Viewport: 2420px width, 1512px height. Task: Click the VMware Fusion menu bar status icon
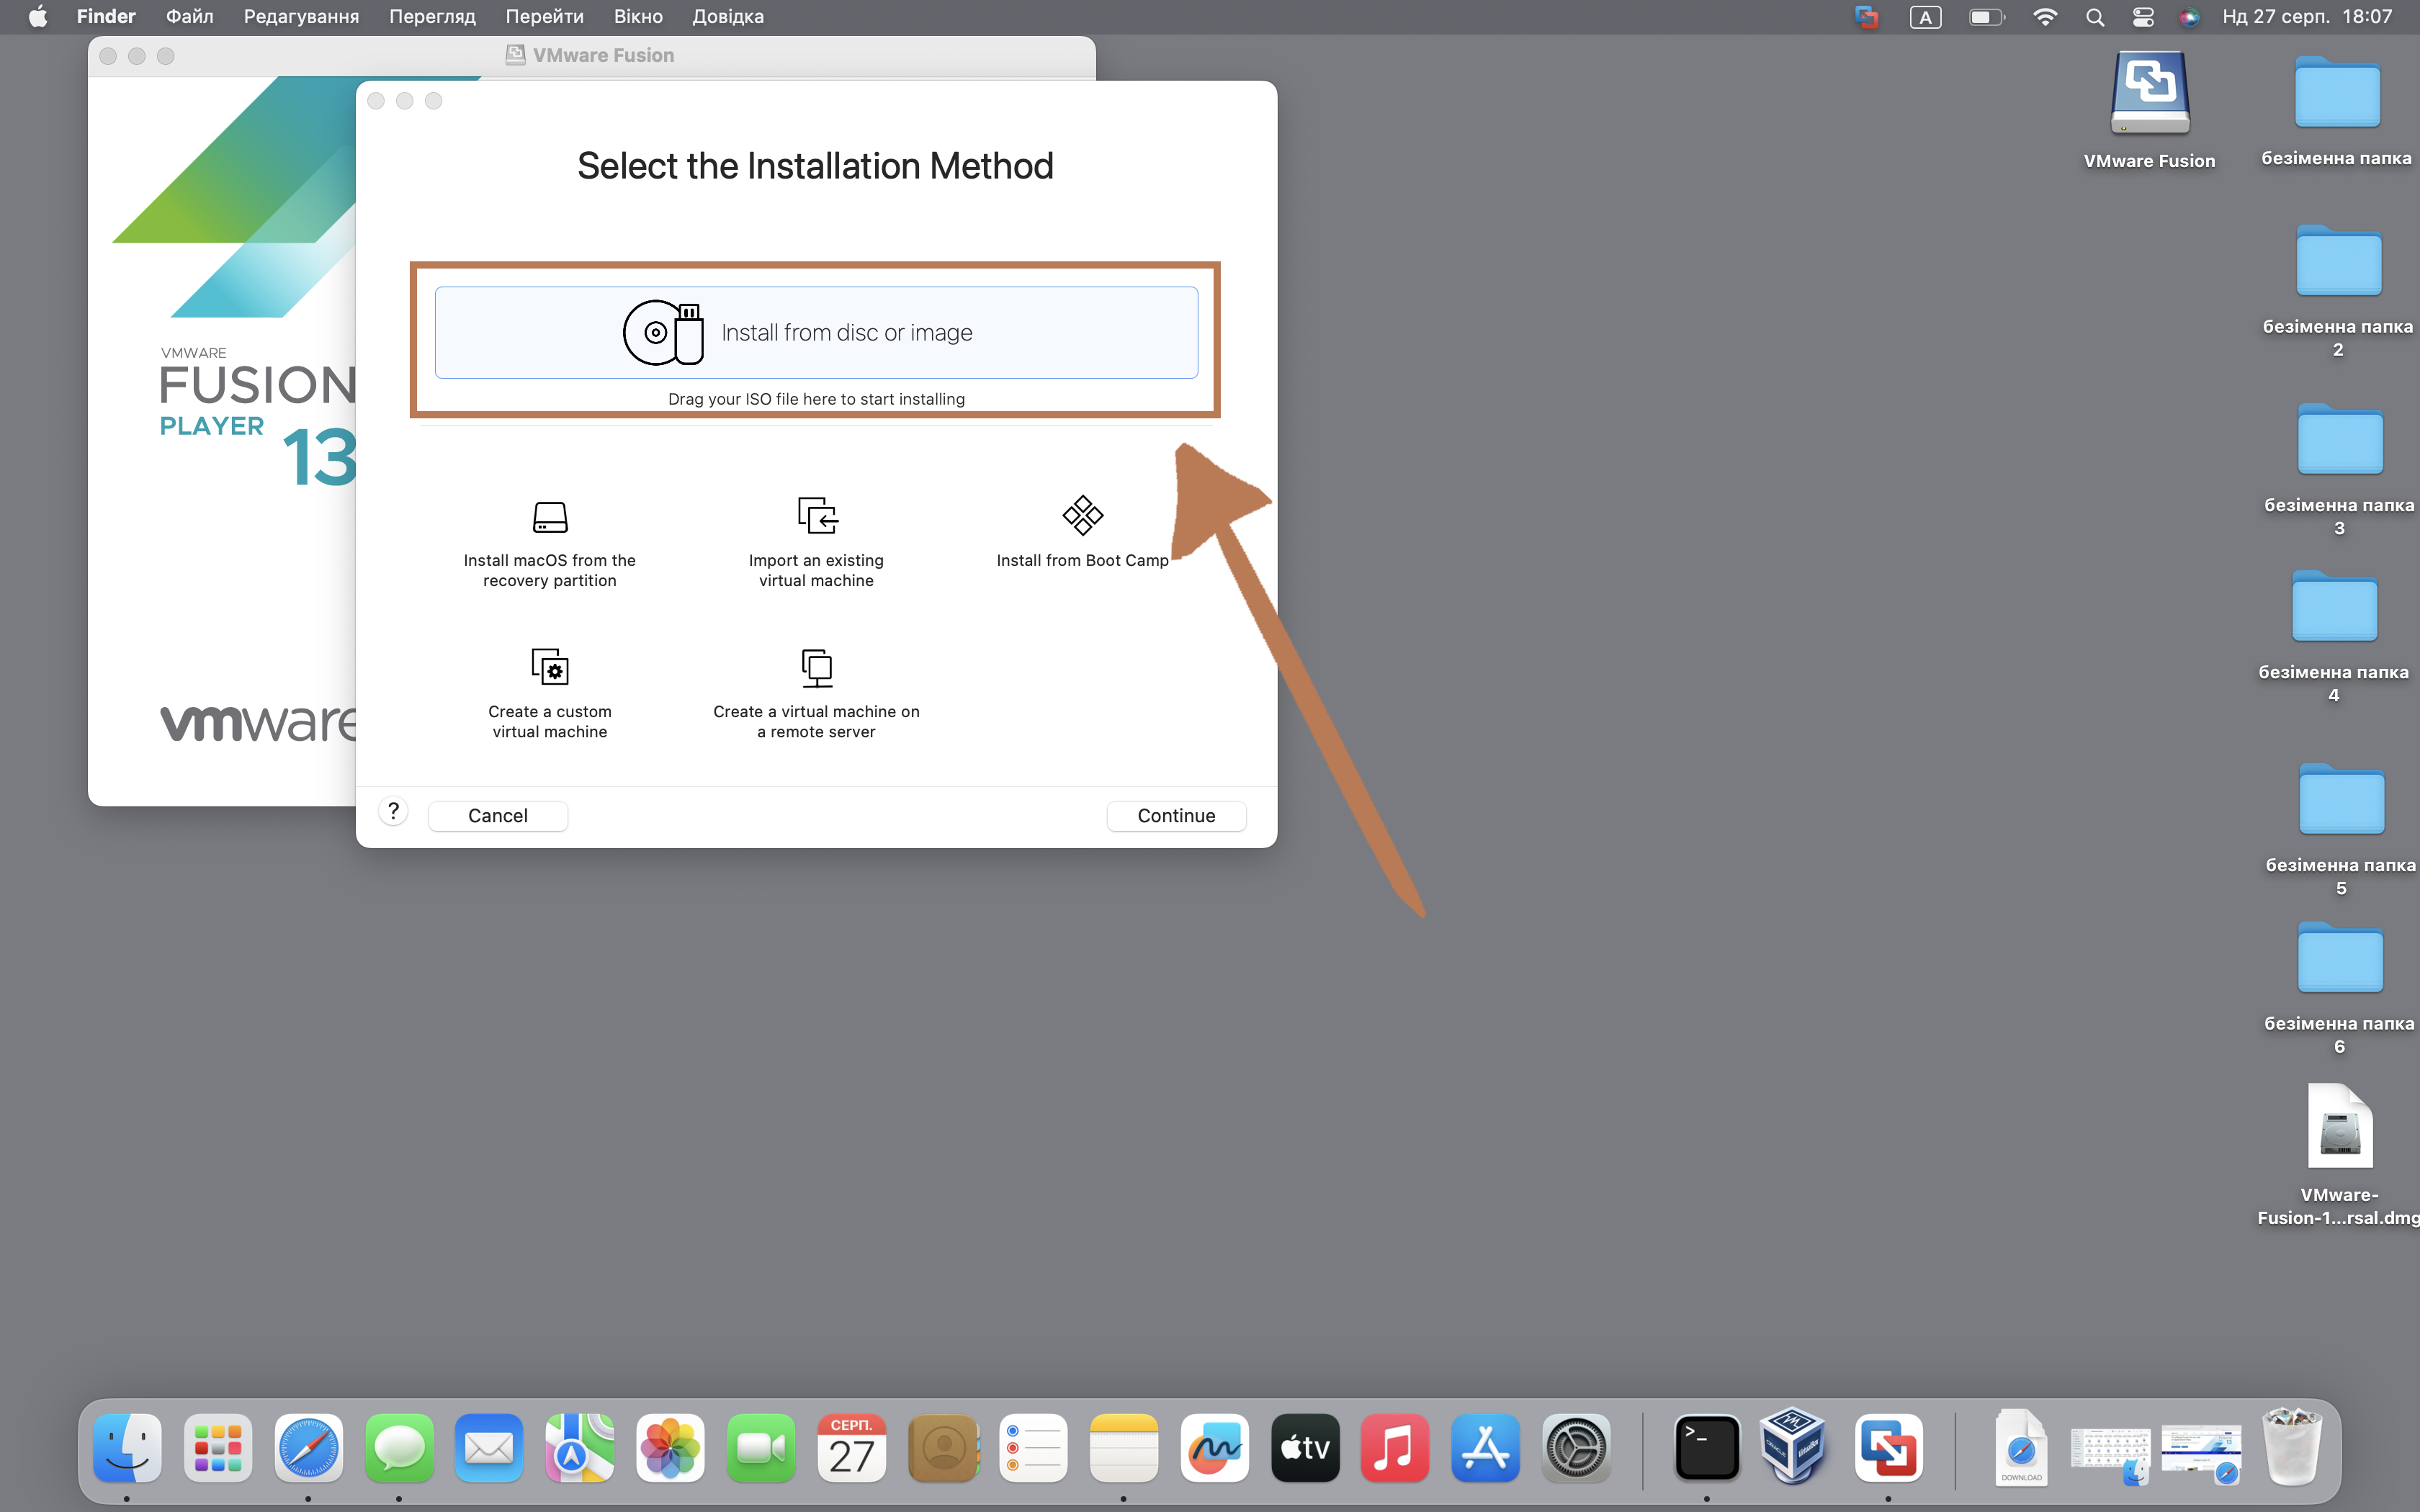click(1866, 17)
